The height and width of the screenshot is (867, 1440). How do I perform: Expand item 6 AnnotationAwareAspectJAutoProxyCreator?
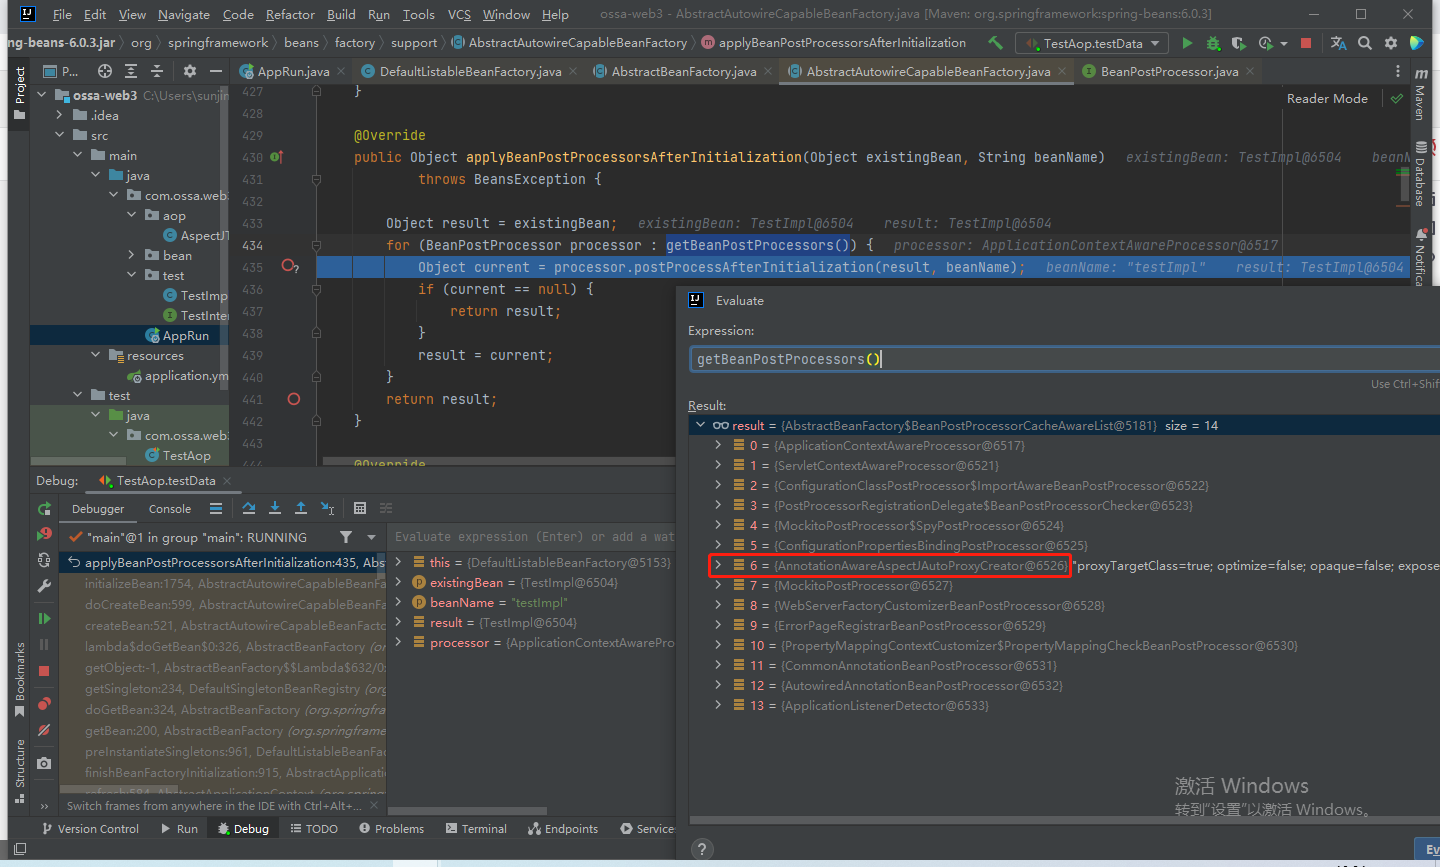[x=718, y=565]
